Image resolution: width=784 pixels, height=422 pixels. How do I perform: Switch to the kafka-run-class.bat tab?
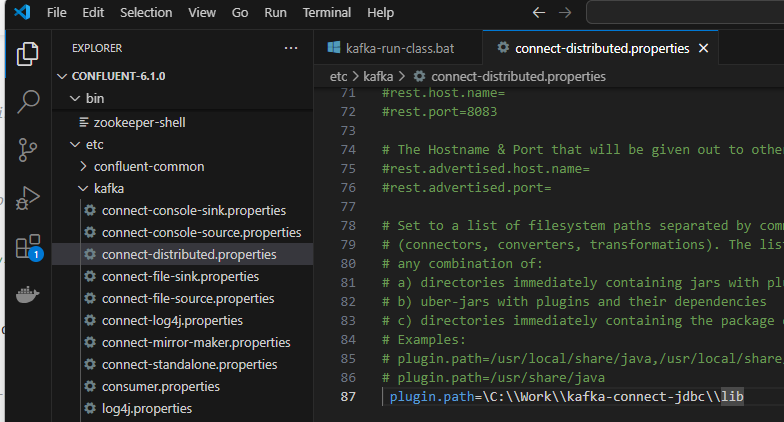coord(398,48)
